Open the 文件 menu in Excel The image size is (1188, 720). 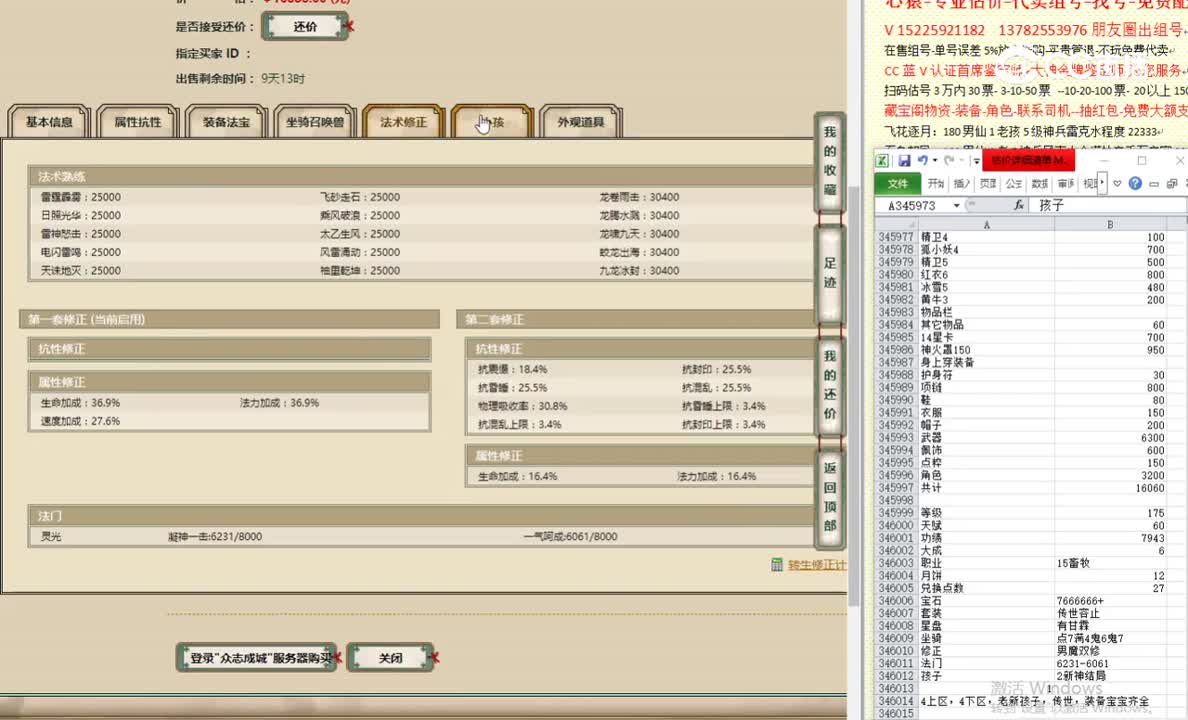coord(898,183)
